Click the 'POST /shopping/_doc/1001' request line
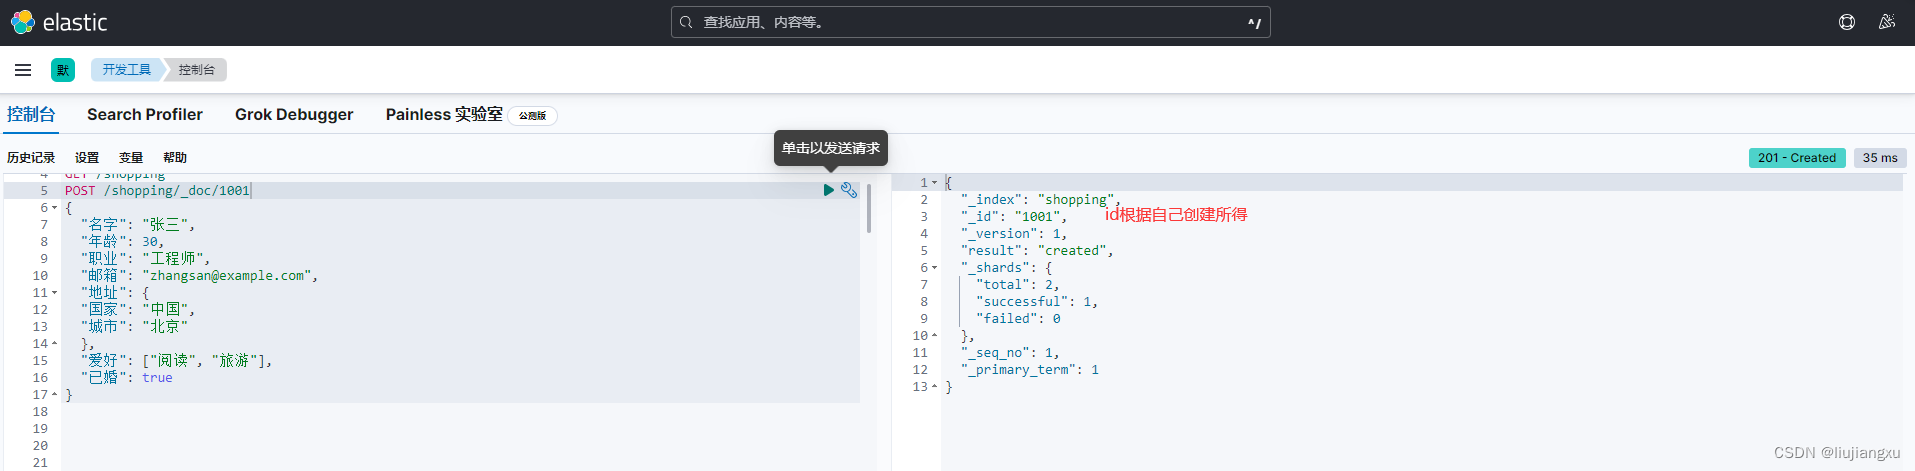Image resolution: width=1915 pixels, height=471 pixels. coord(157,190)
